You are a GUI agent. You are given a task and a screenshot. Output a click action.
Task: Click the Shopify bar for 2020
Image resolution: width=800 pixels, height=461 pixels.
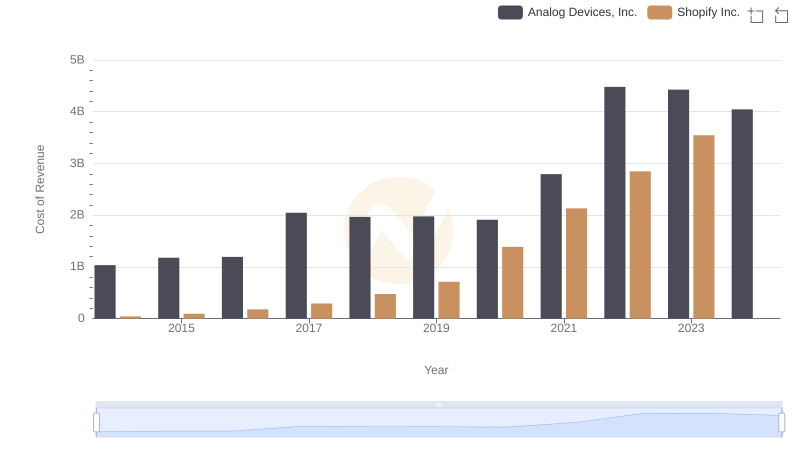pyautogui.click(x=513, y=283)
